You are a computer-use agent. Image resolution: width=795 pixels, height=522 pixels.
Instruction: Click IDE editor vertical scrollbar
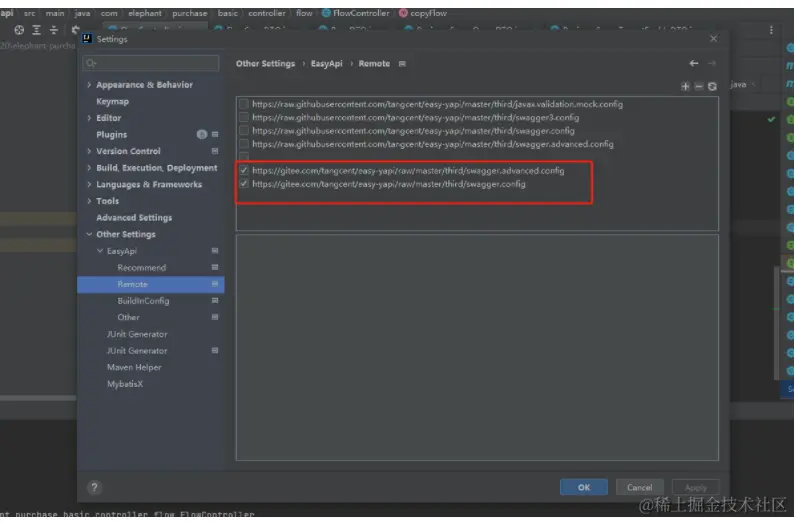[776, 323]
